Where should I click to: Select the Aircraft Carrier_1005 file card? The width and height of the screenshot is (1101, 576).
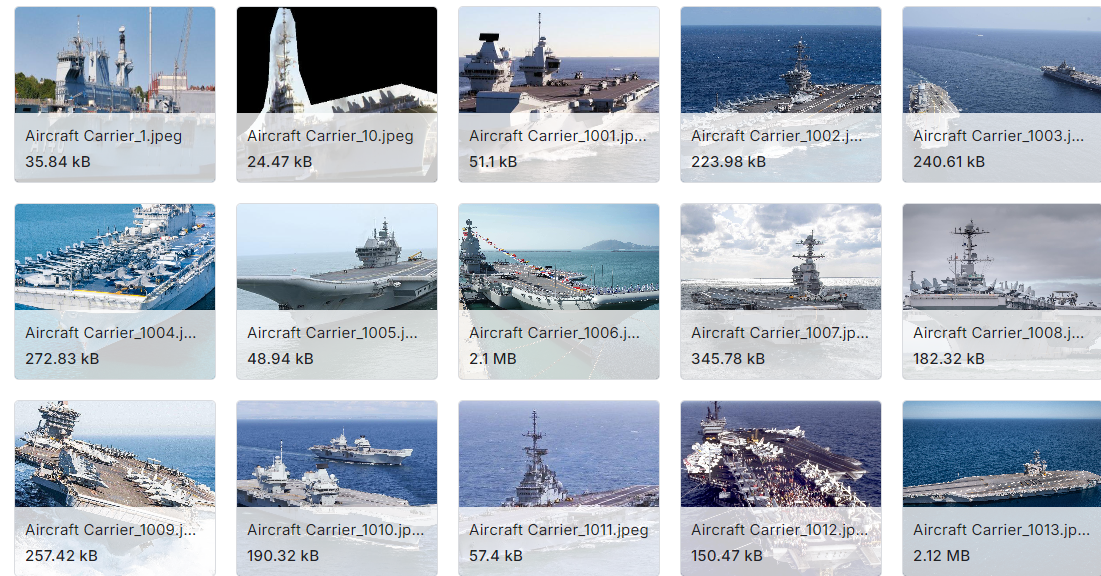pyautogui.click(x=337, y=292)
